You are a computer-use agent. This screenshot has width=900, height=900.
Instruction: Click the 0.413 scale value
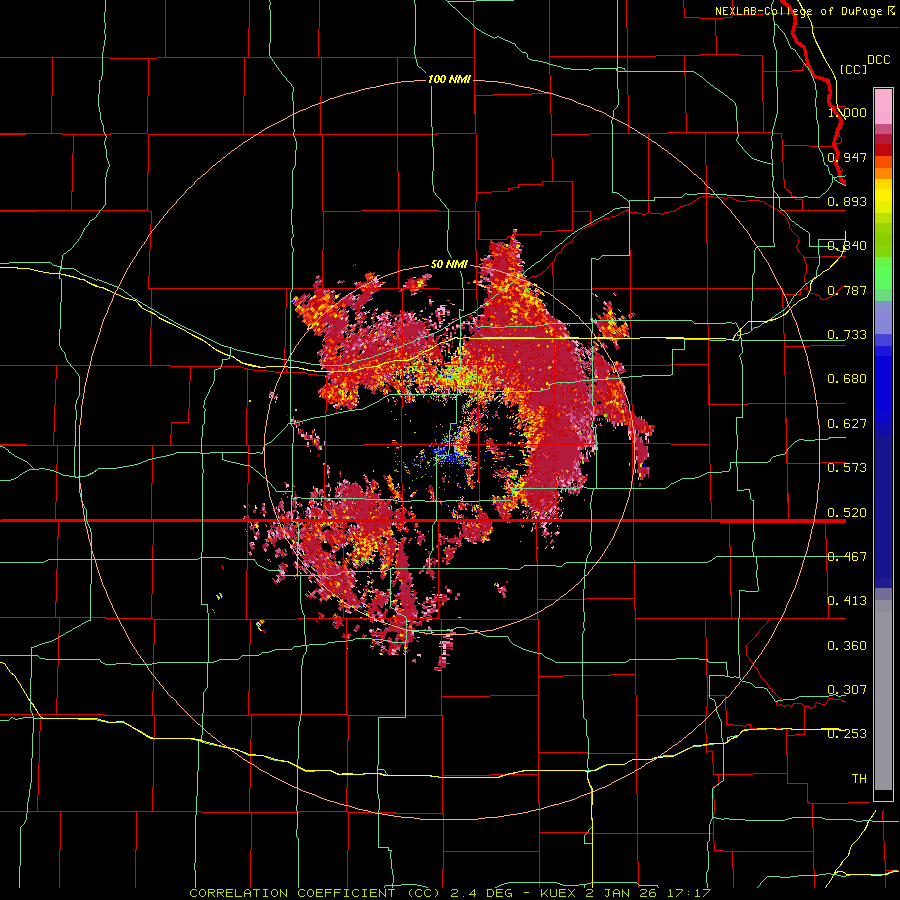point(847,601)
